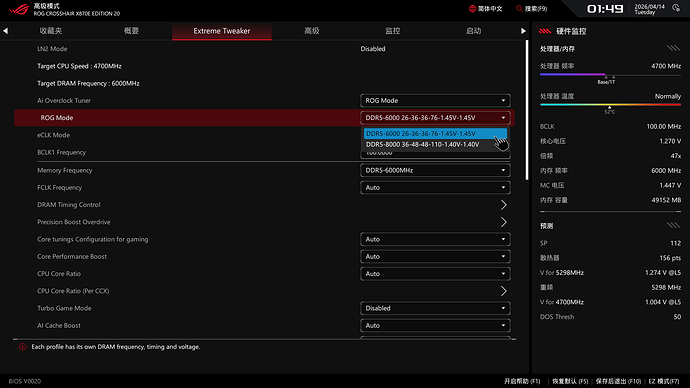Click 保存后退出 (F10) button
The height and width of the screenshot is (388, 690).
tap(618, 381)
